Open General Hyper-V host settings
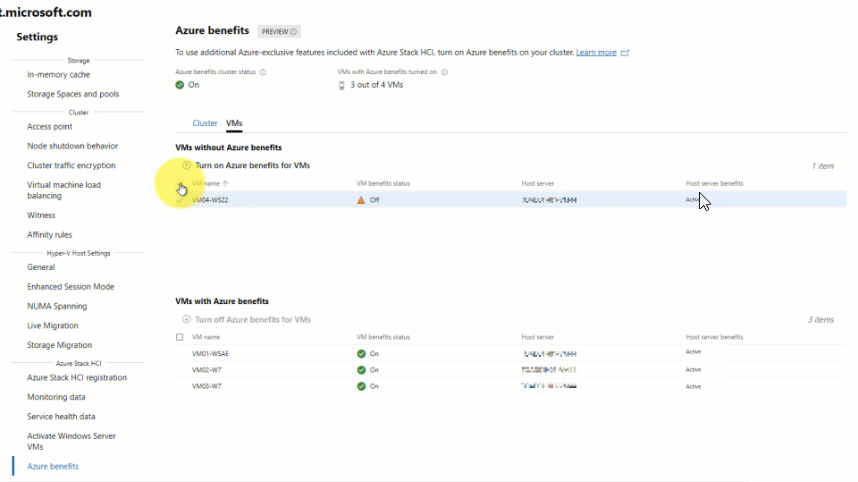Viewport: 858px width, 482px height. [x=41, y=268]
